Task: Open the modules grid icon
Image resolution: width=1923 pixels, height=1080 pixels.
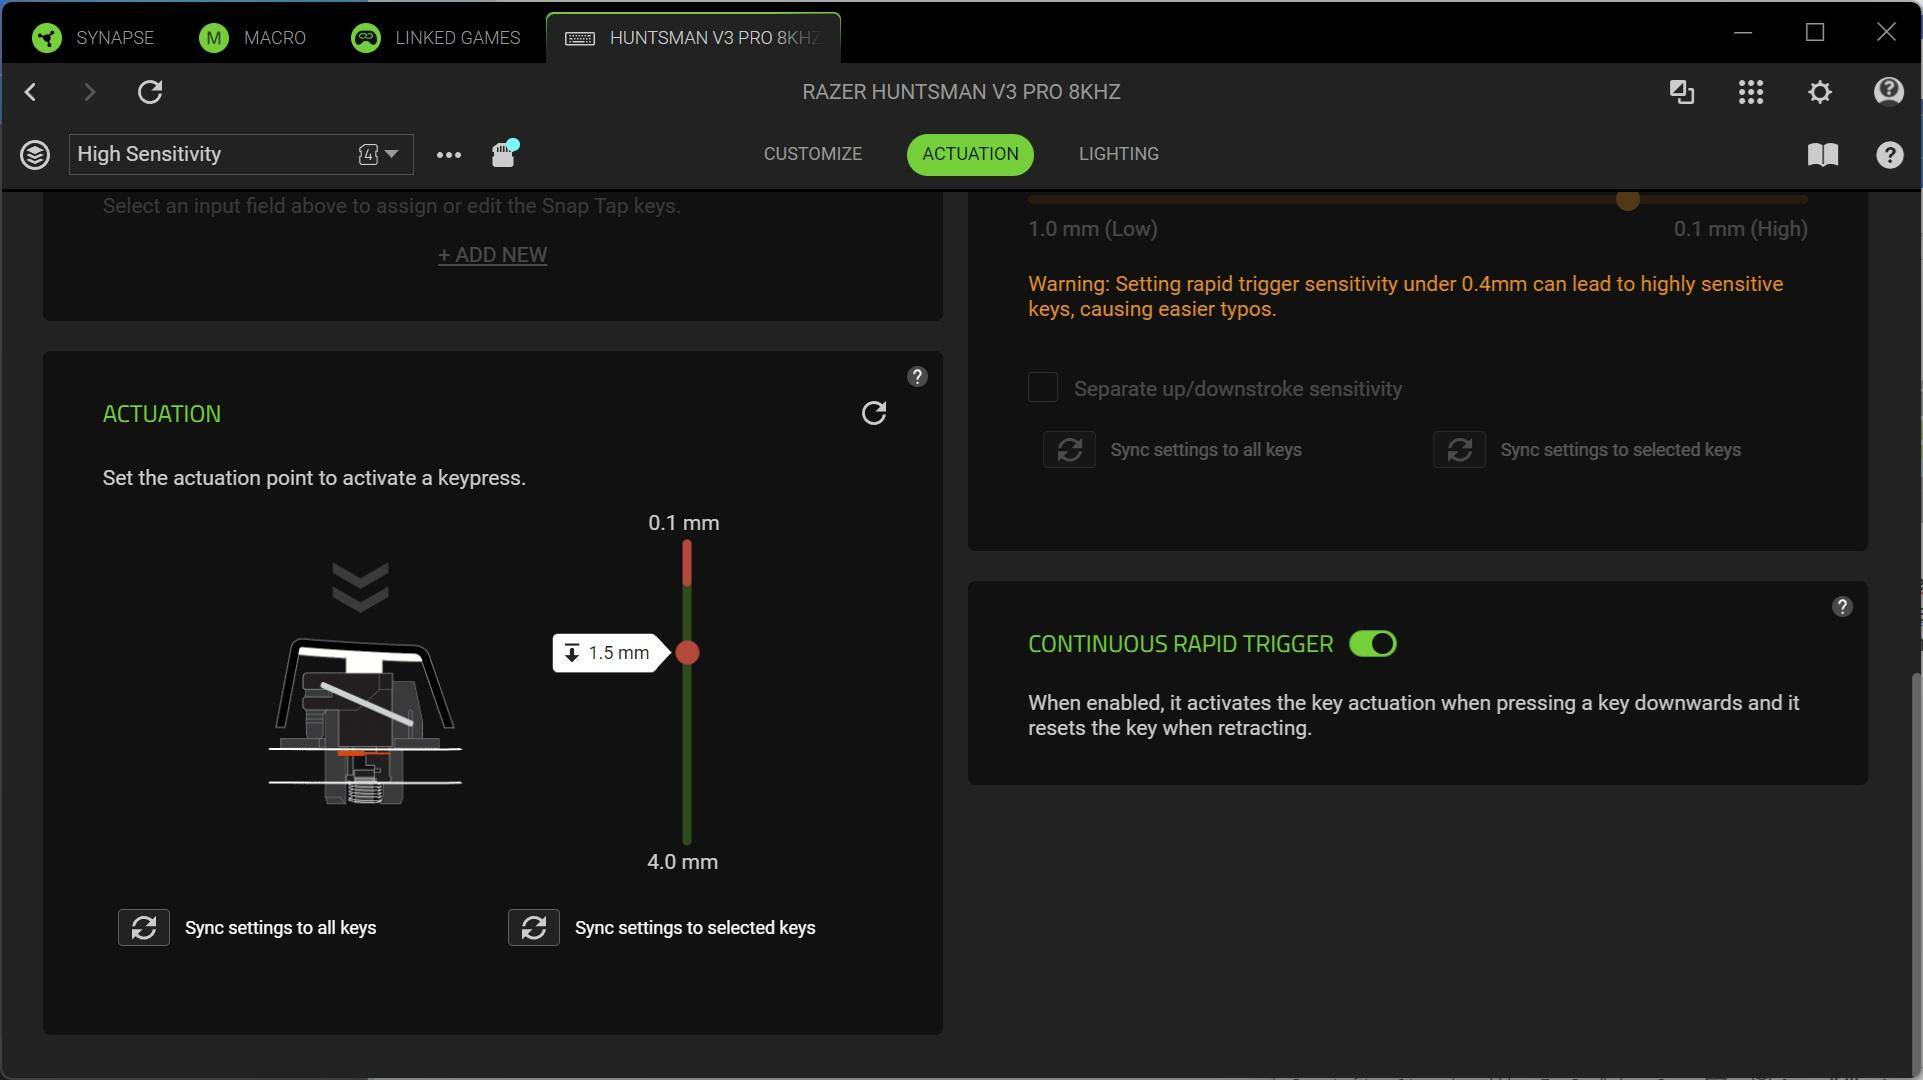Action: 1750,92
